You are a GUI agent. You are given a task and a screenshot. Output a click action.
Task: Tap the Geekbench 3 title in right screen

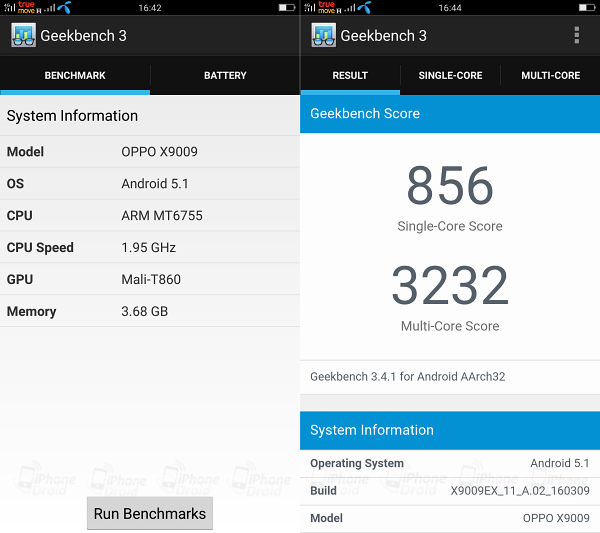(383, 36)
